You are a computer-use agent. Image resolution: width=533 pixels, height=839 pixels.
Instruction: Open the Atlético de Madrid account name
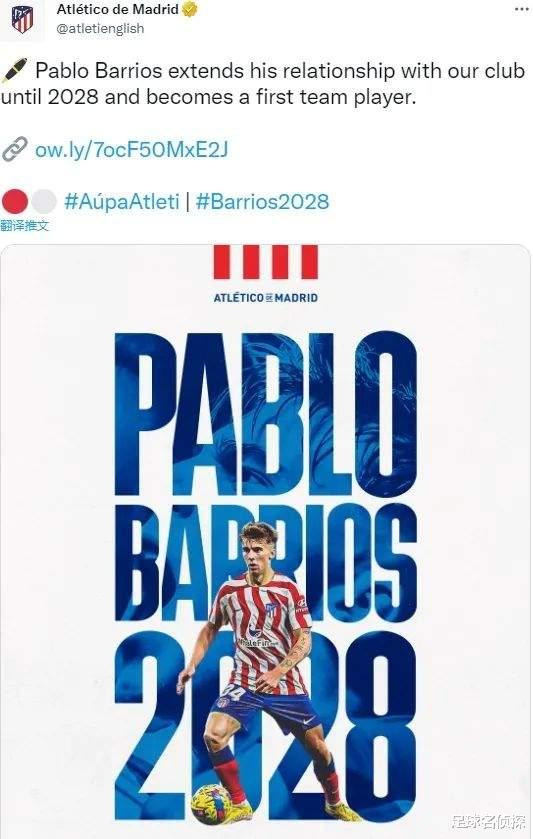pyautogui.click(x=118, y=9)
